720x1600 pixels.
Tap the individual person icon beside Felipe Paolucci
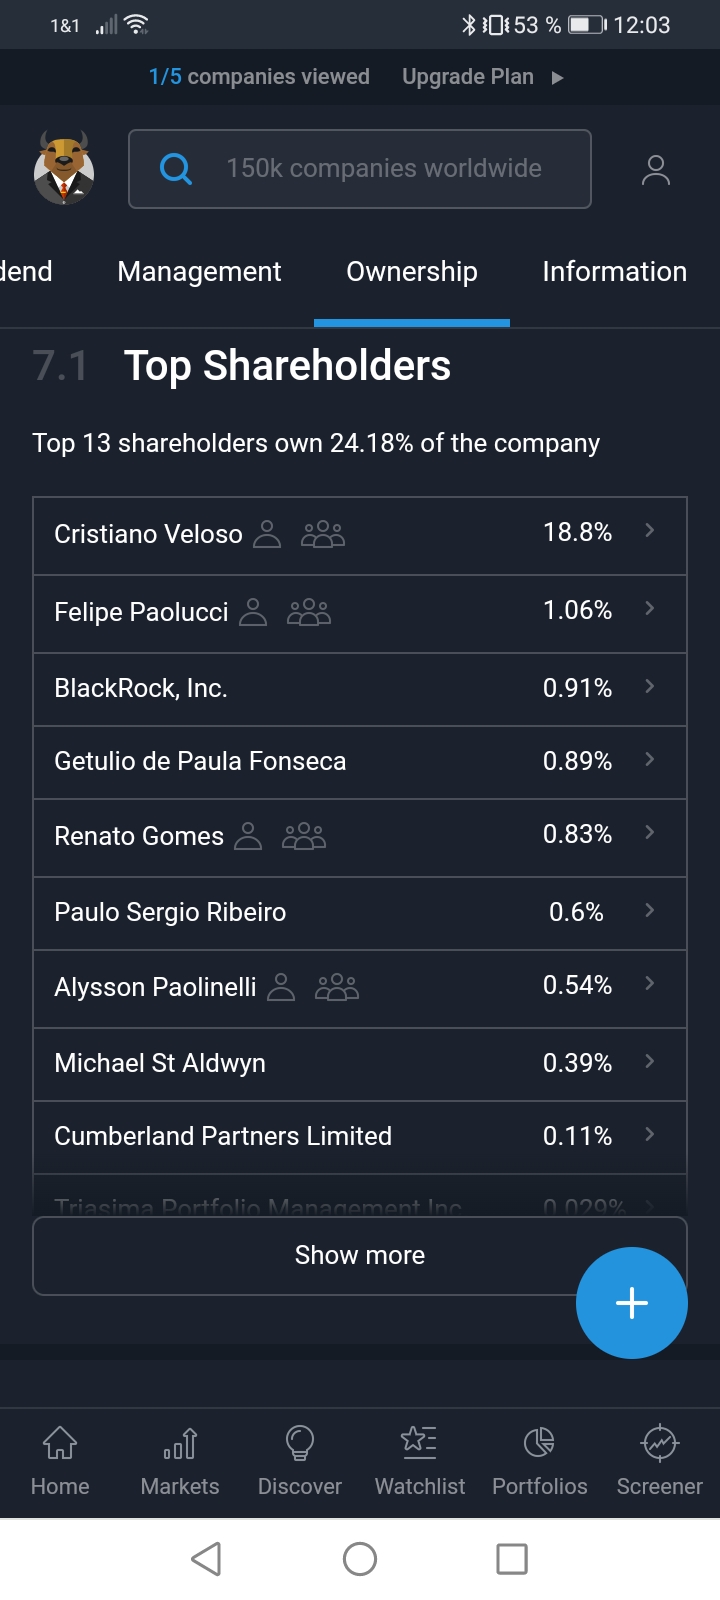(x=254, y=612)
